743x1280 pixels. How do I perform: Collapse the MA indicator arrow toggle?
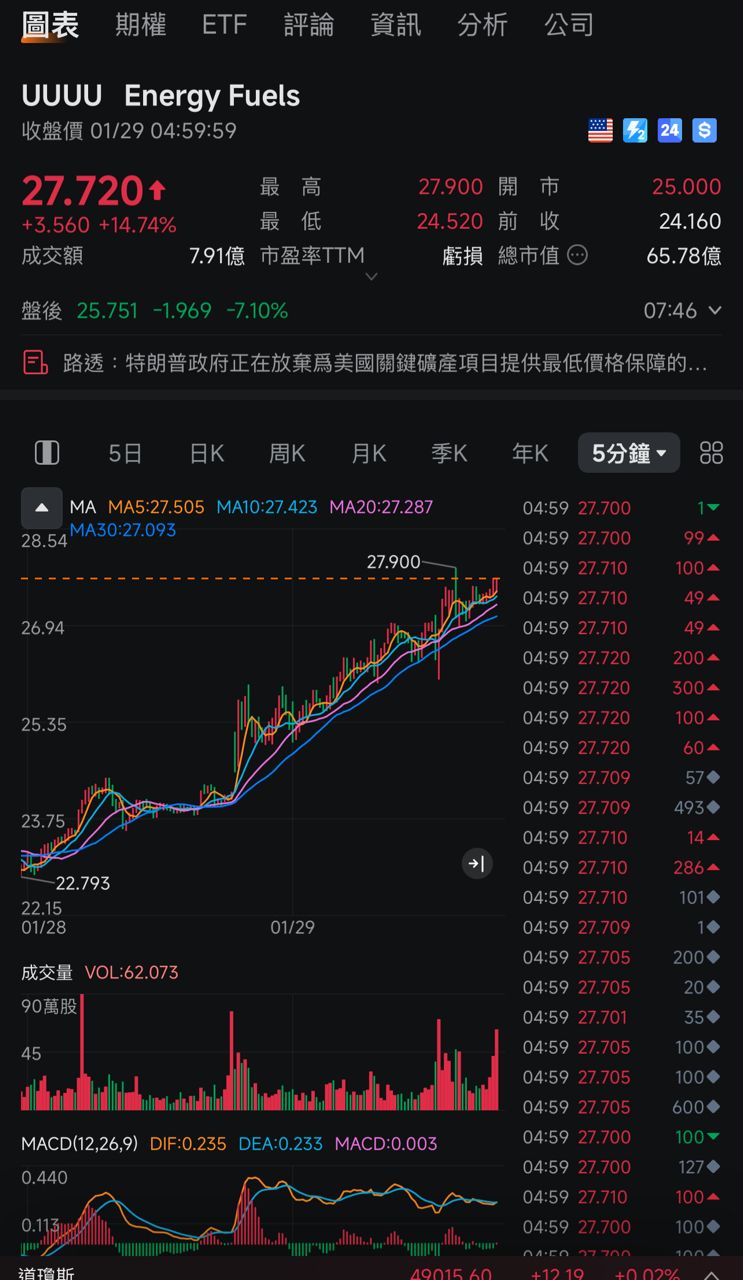(x=42, y=508)
